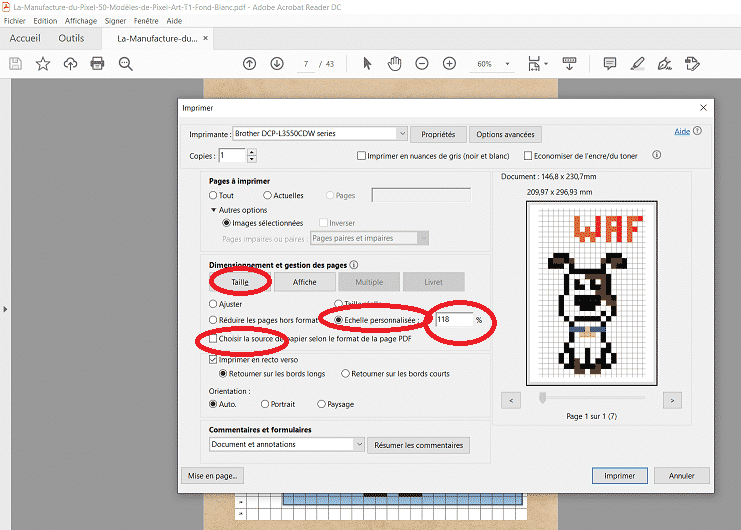Viewport: 741px width, 530px height.
Task: Click info icon beside Dimensionnement heading
Action: [353, 265]
